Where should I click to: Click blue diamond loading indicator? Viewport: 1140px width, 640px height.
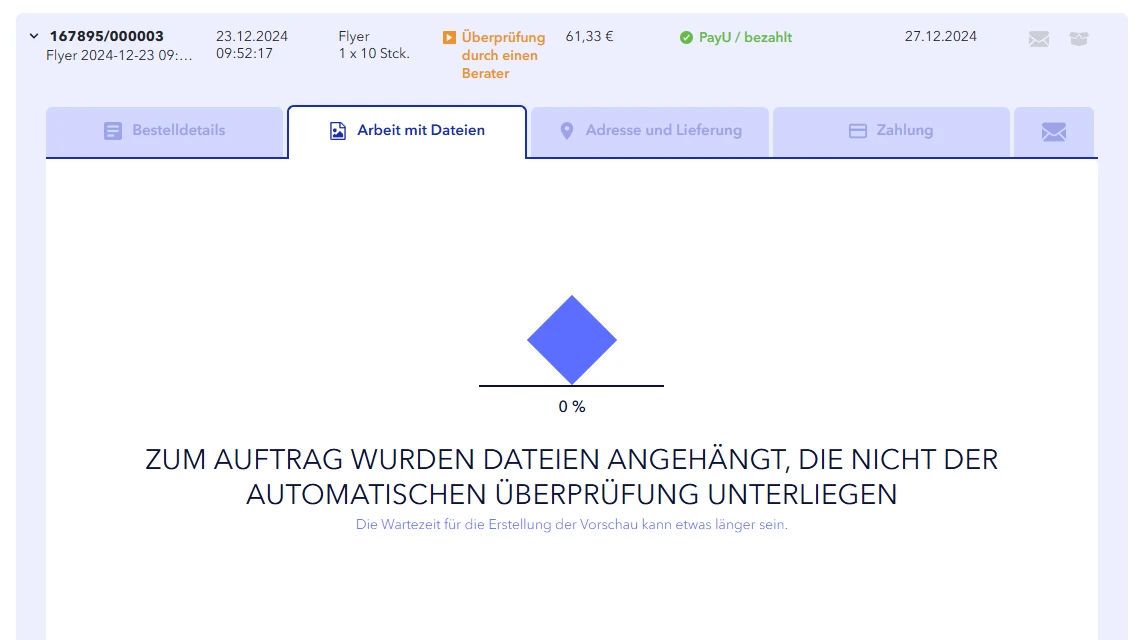(x=571, y=340)
